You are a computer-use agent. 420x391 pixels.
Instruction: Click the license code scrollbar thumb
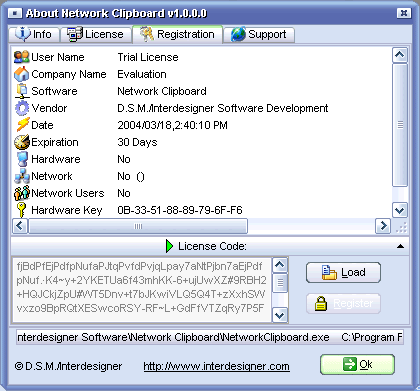tap(280, 283)
